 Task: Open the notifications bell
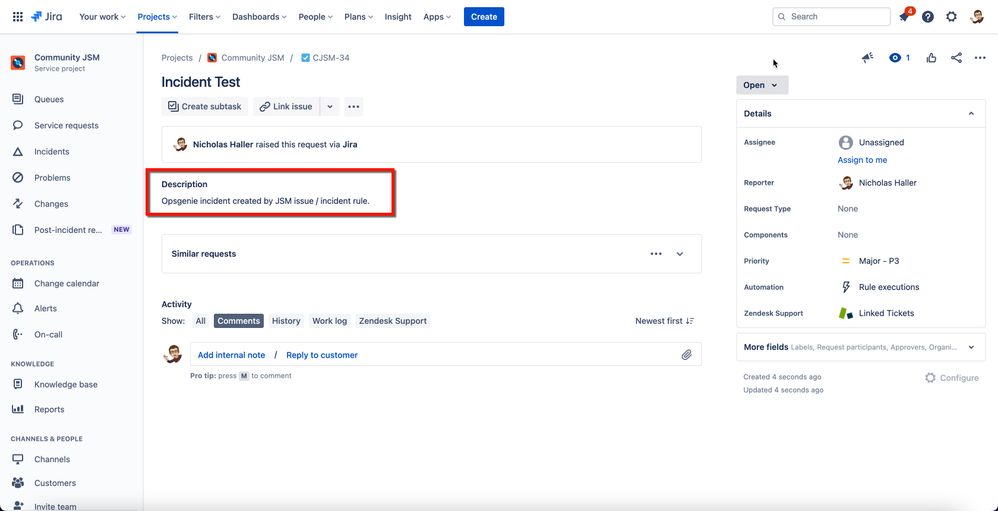904,17
